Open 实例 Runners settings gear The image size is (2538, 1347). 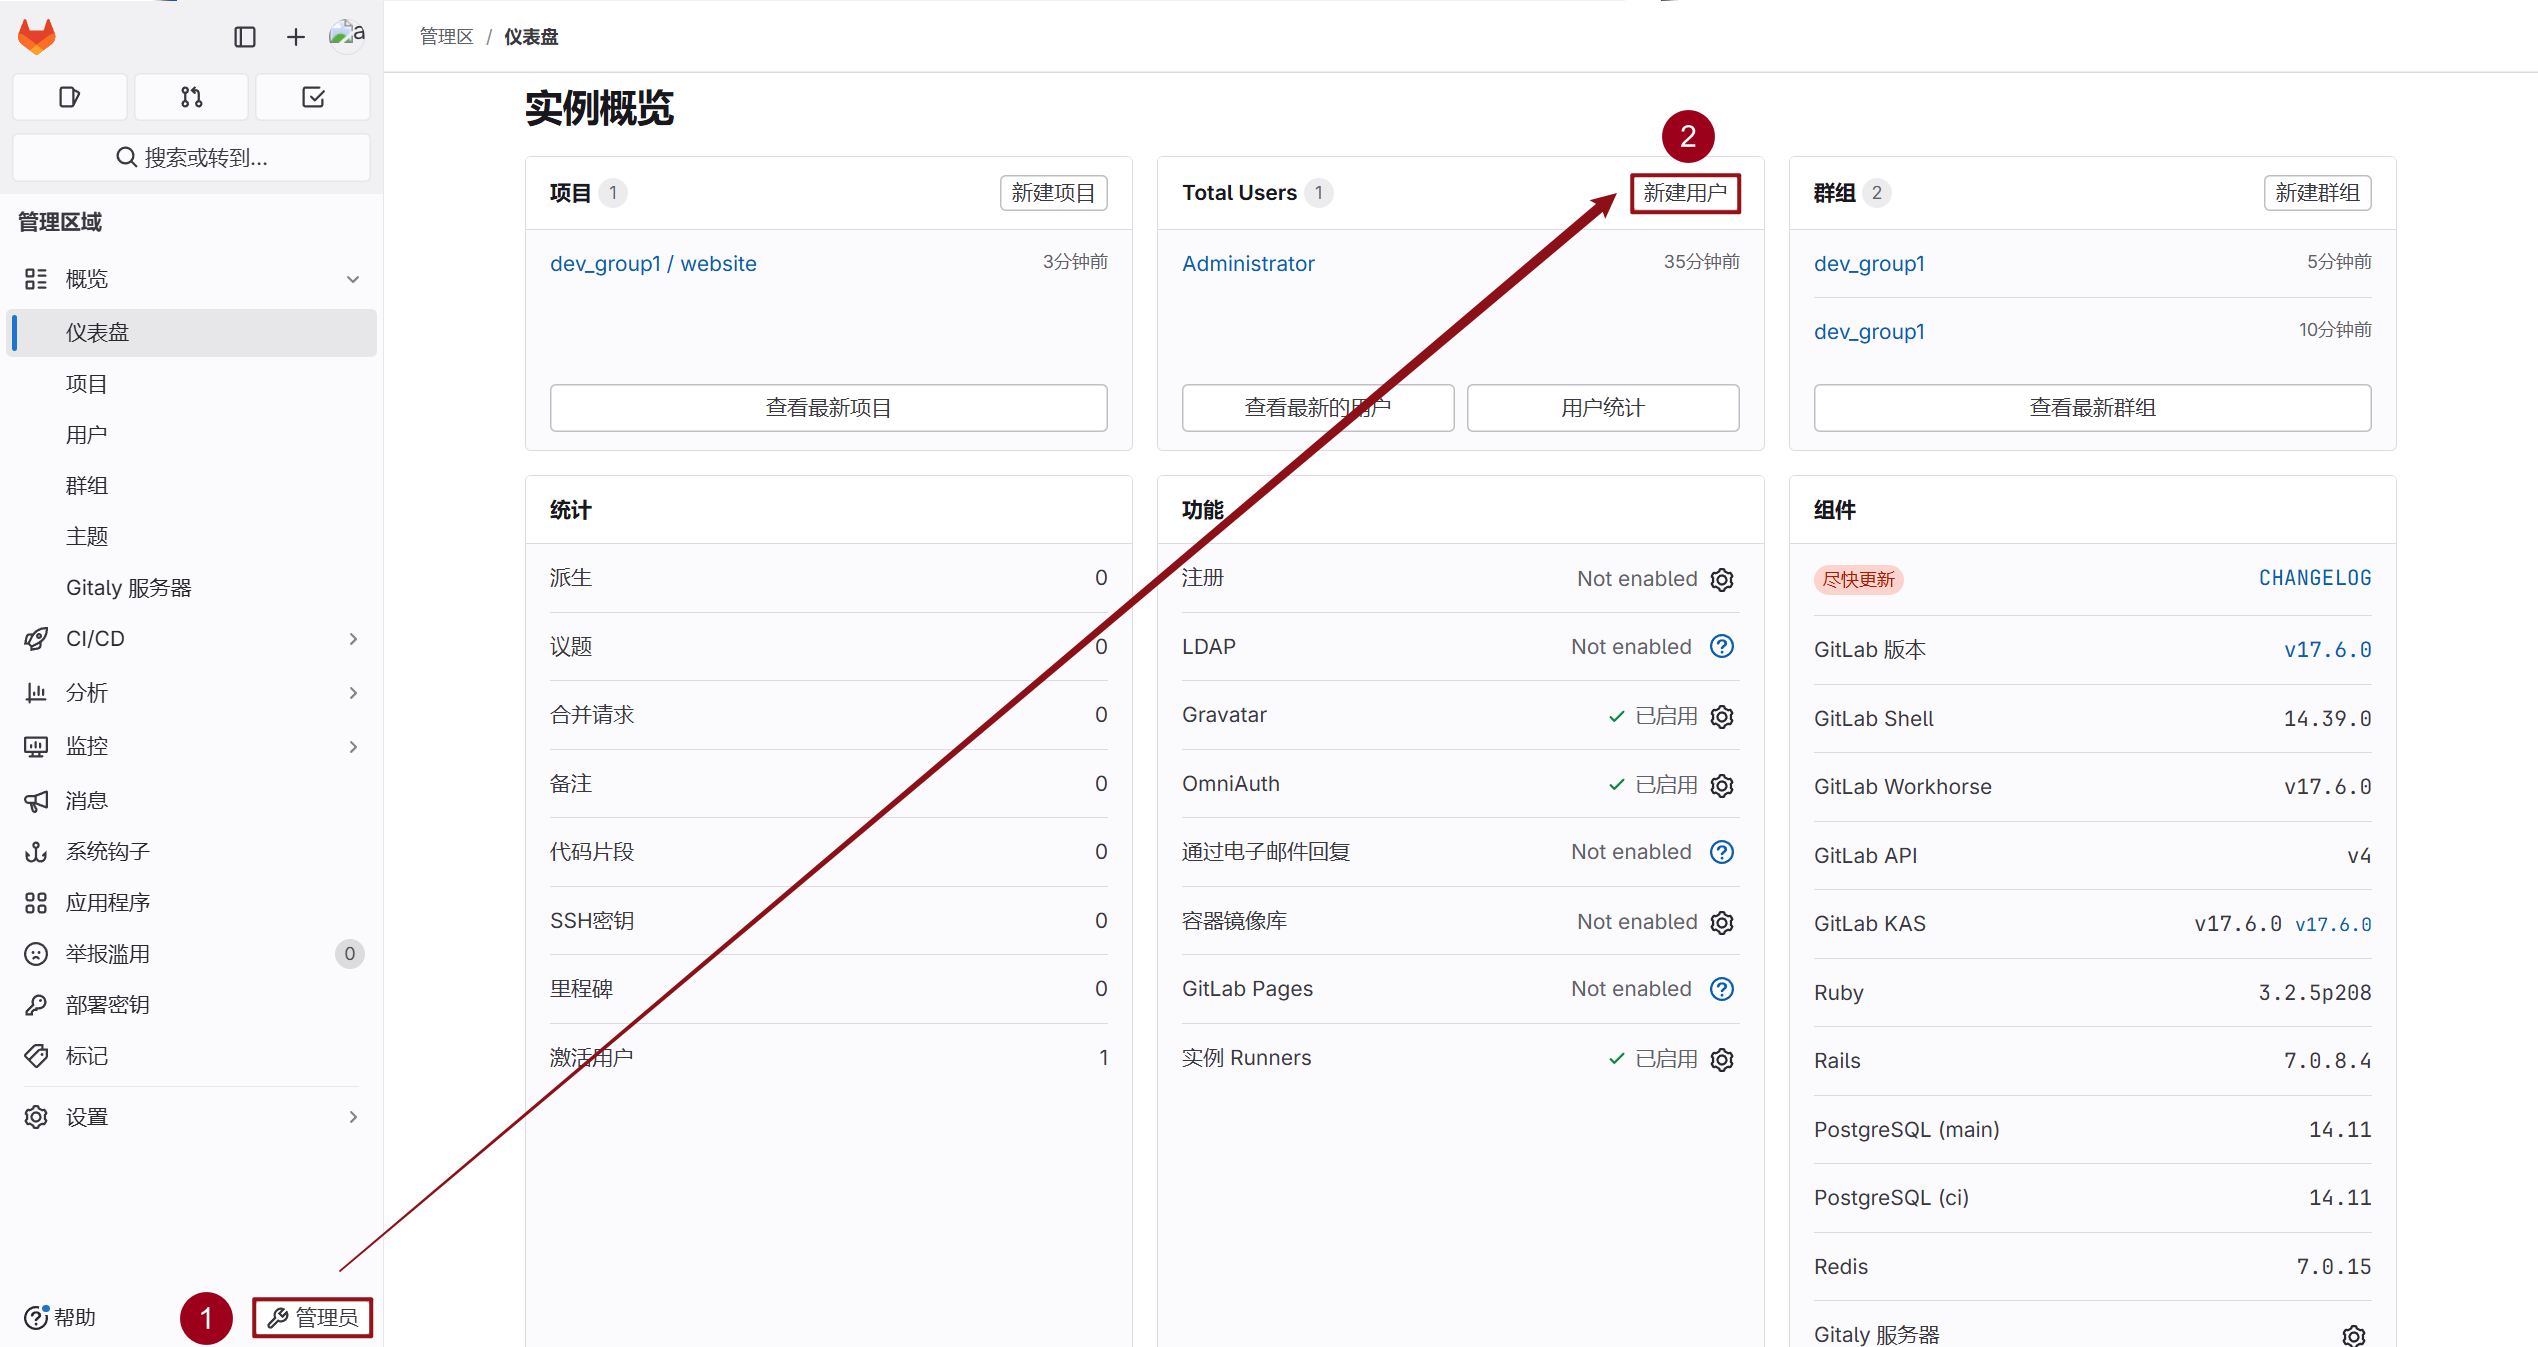tap(1722, 1059)
